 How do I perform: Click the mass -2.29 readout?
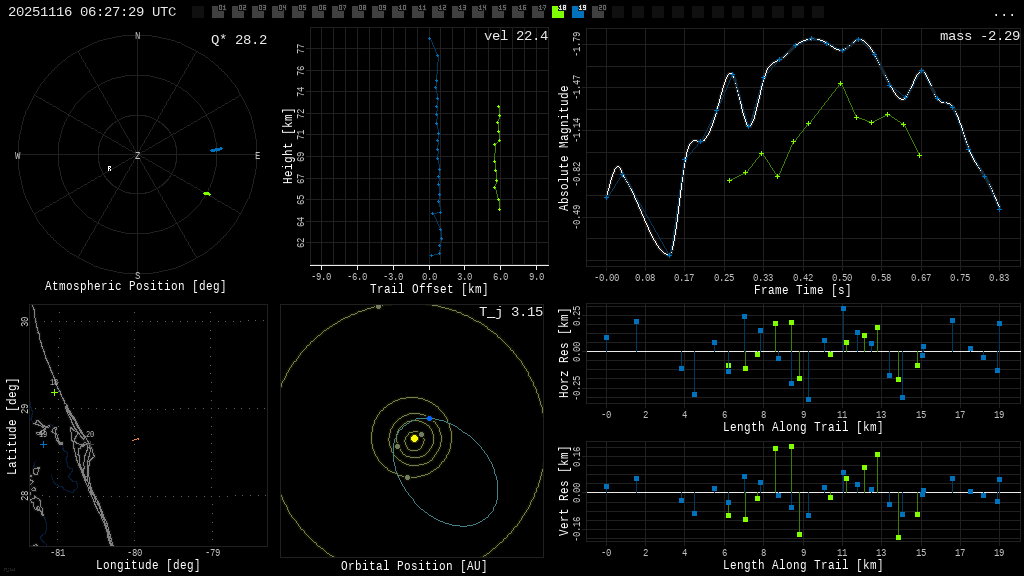pyautogui.click(x=979, y=36)
